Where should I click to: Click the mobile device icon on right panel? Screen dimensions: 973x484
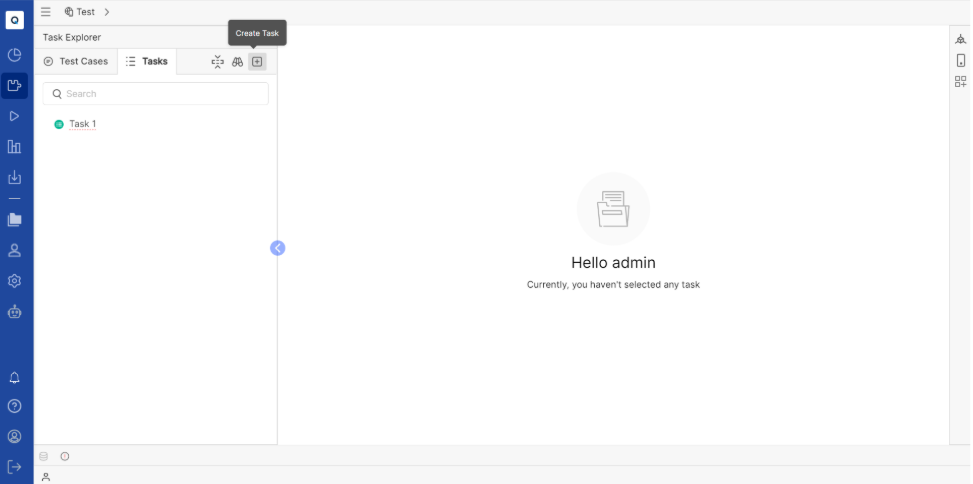[x=961, y=60]
